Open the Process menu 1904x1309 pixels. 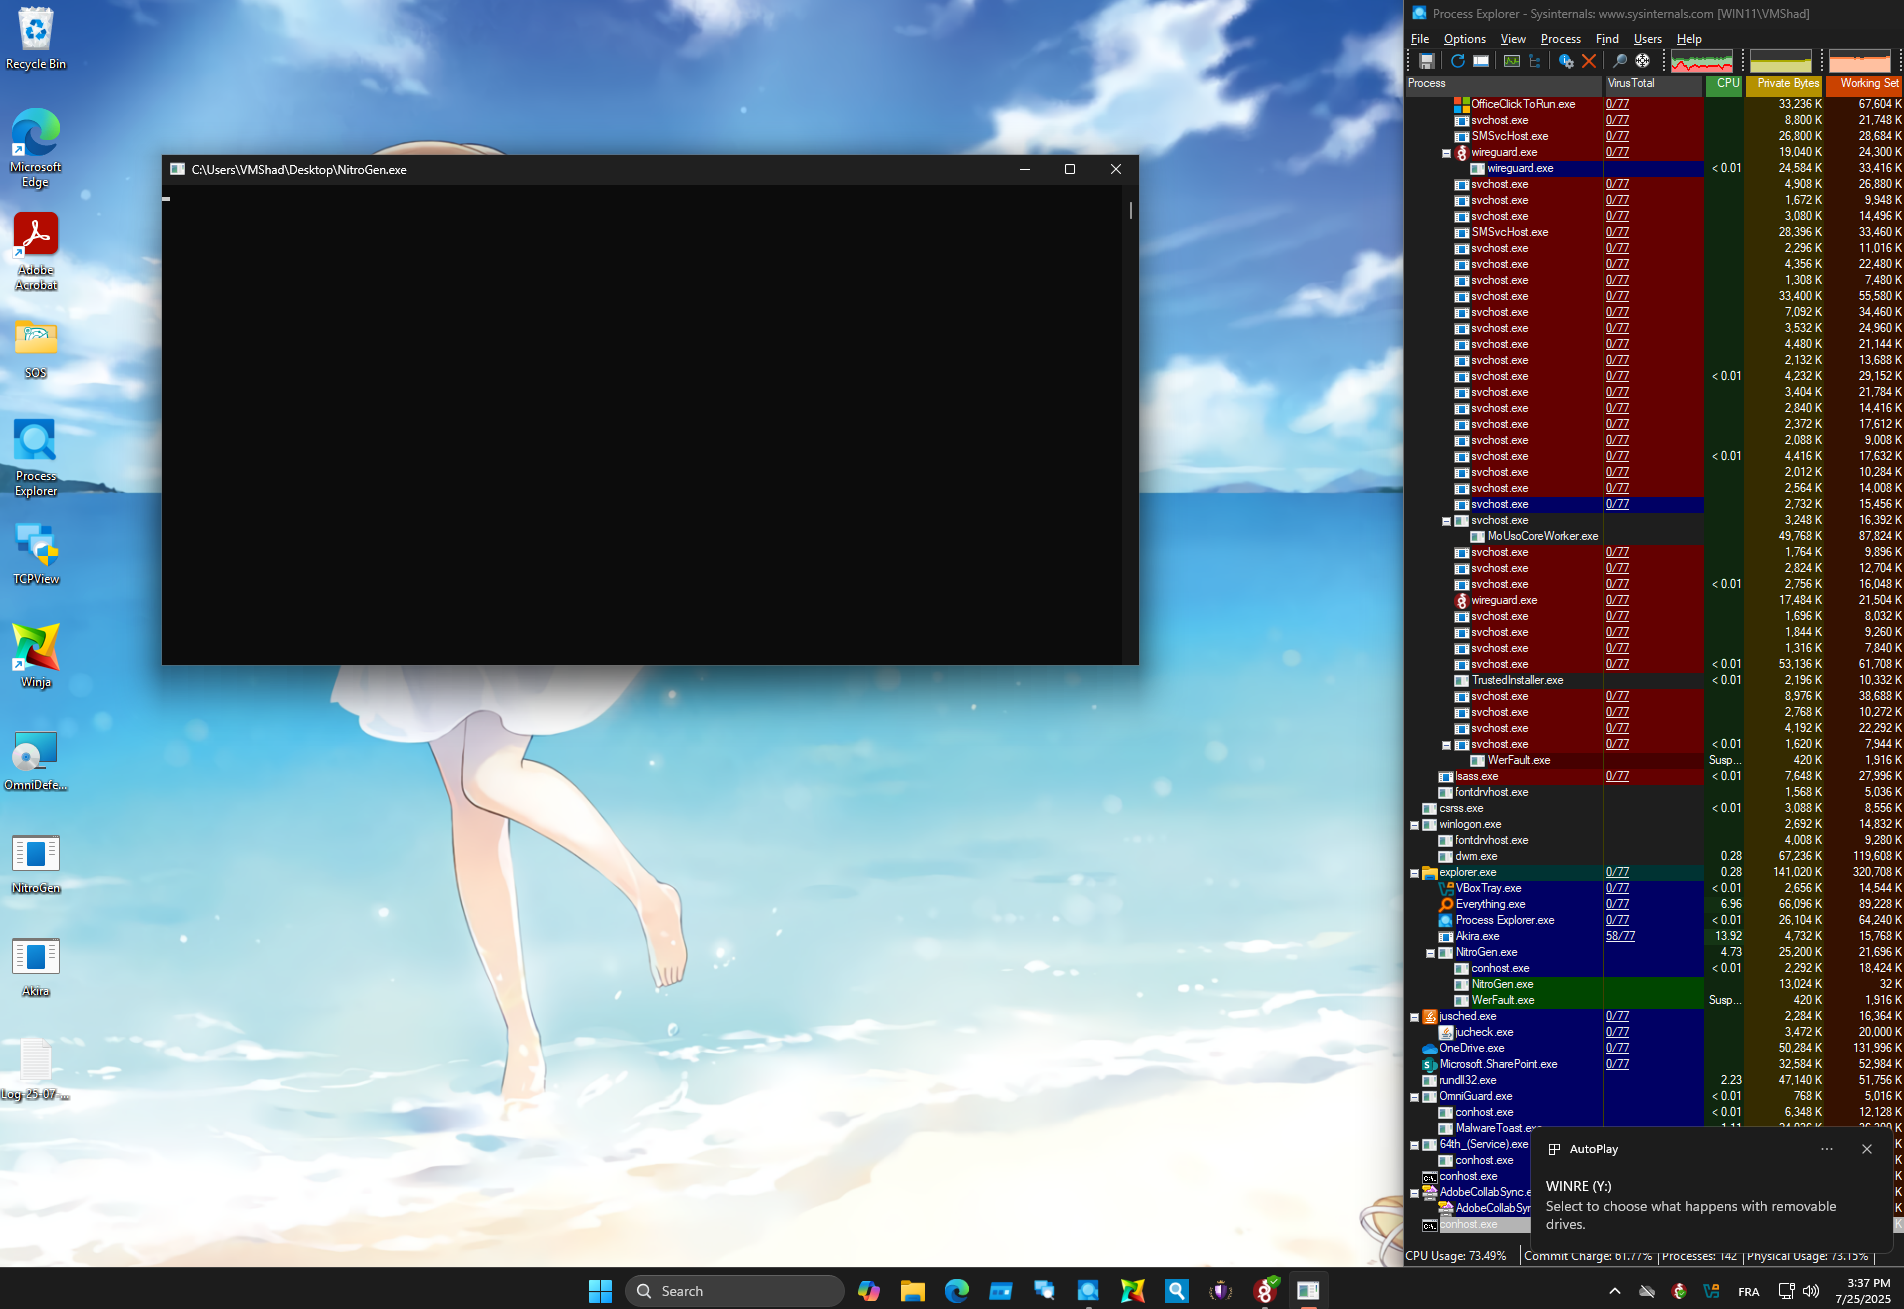(x=1561, y=39)
